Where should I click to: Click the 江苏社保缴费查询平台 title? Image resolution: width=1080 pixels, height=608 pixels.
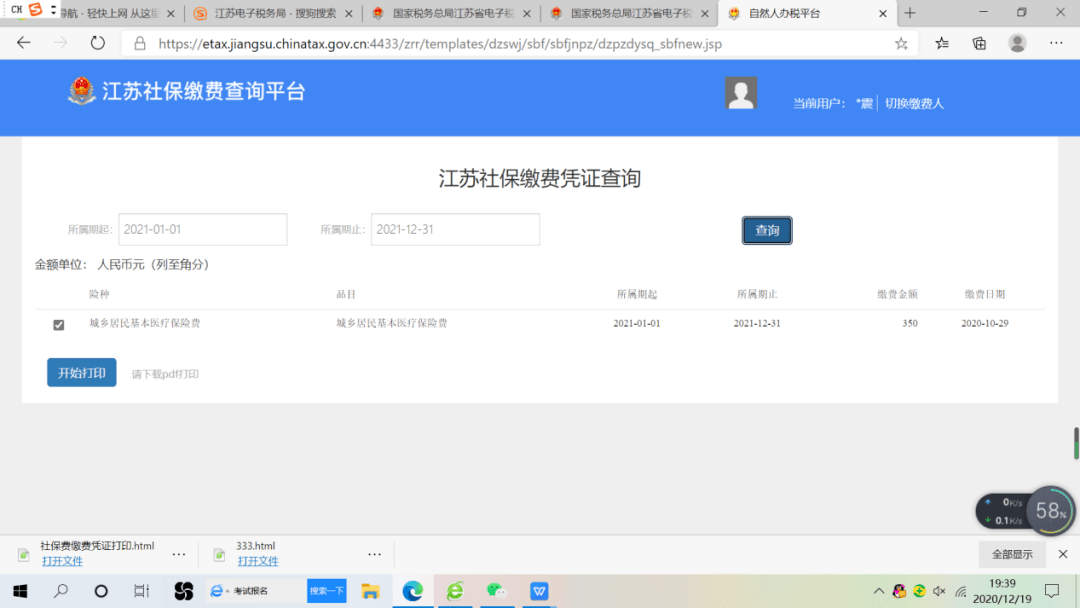204,91
